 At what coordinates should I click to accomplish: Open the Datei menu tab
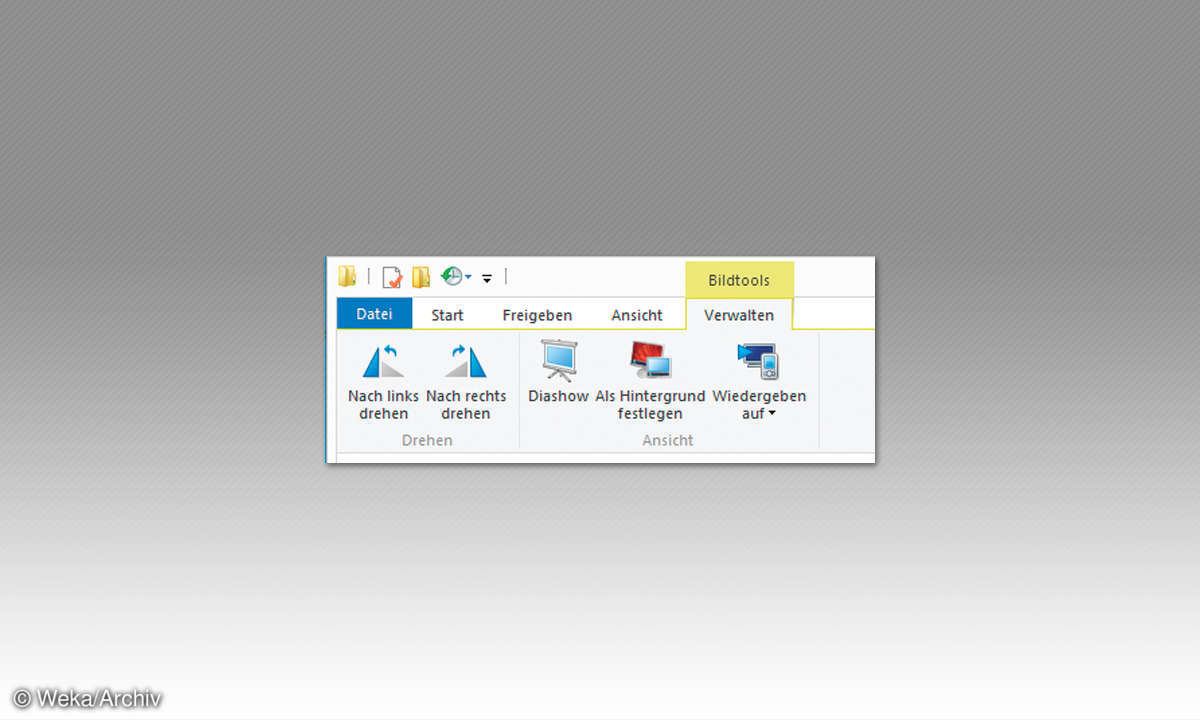tap(374, 314)
